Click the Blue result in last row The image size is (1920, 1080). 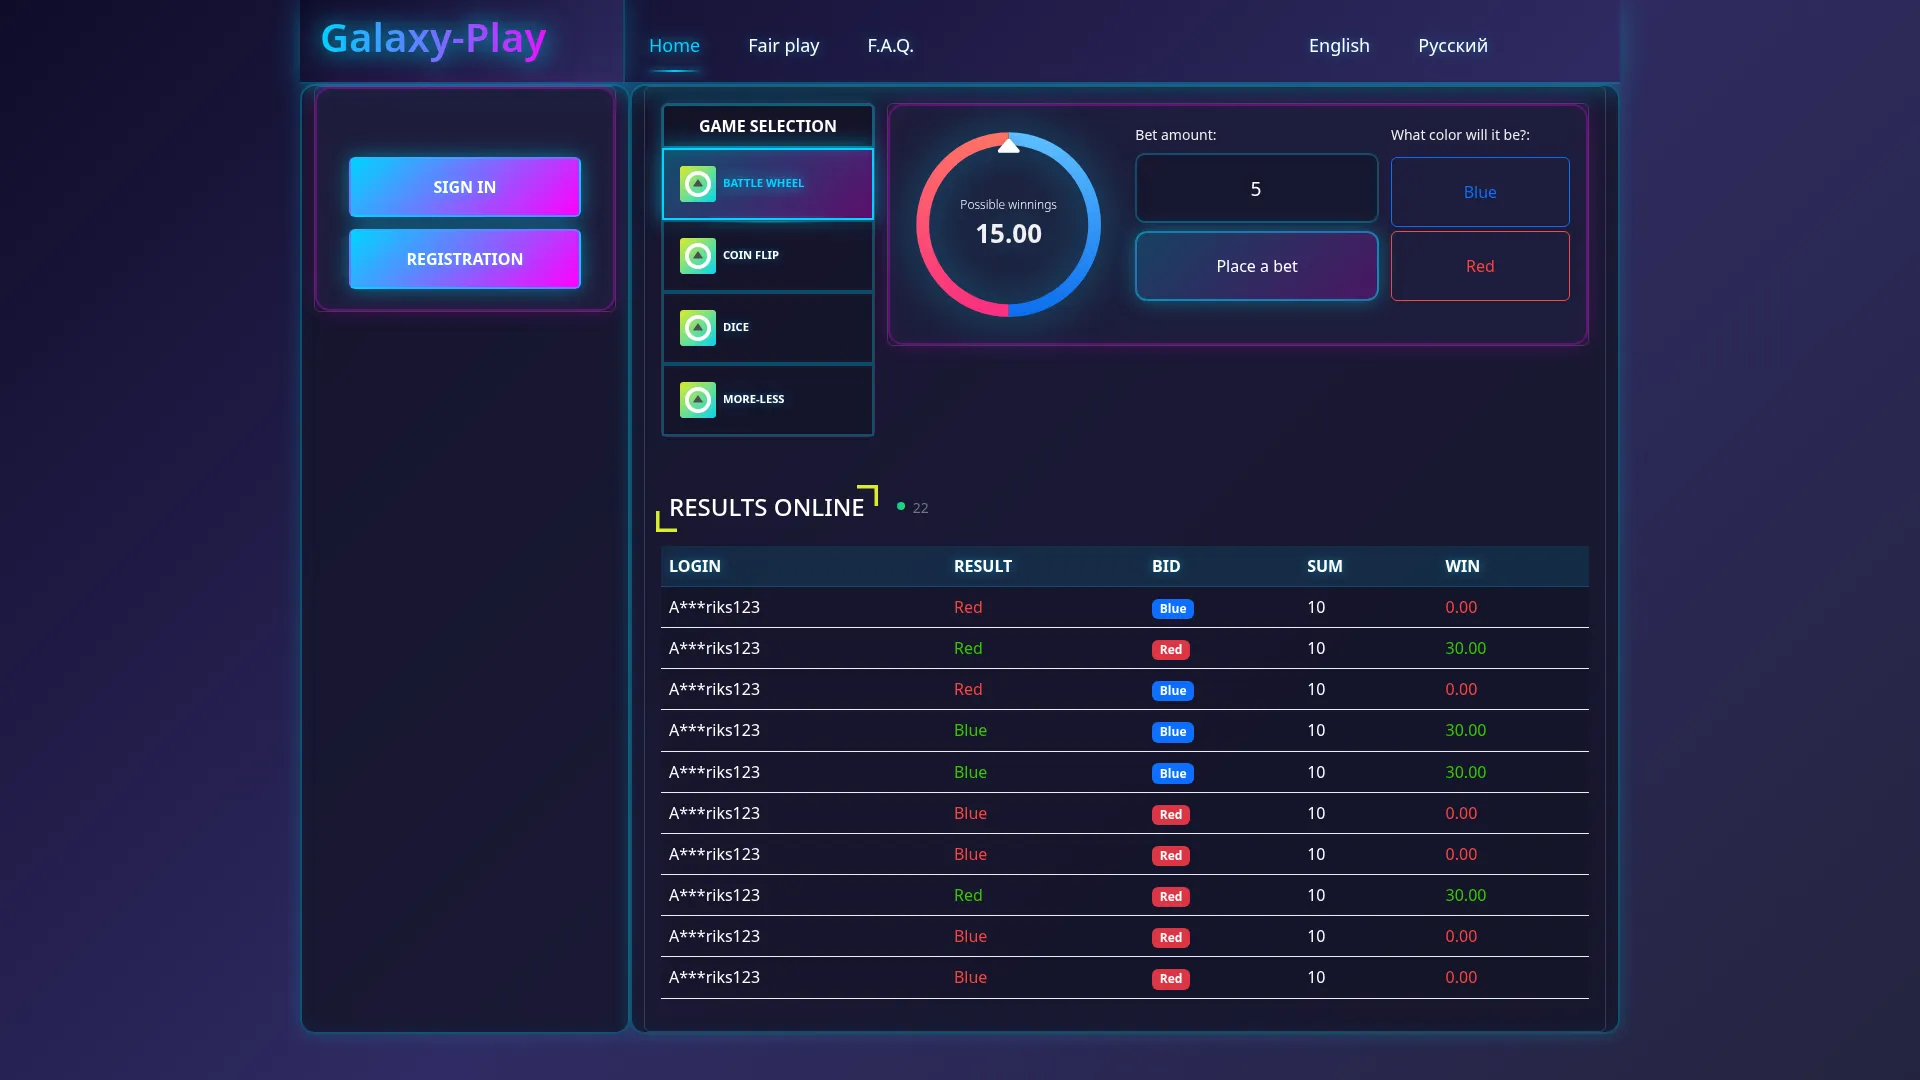[x=970, y=977]
